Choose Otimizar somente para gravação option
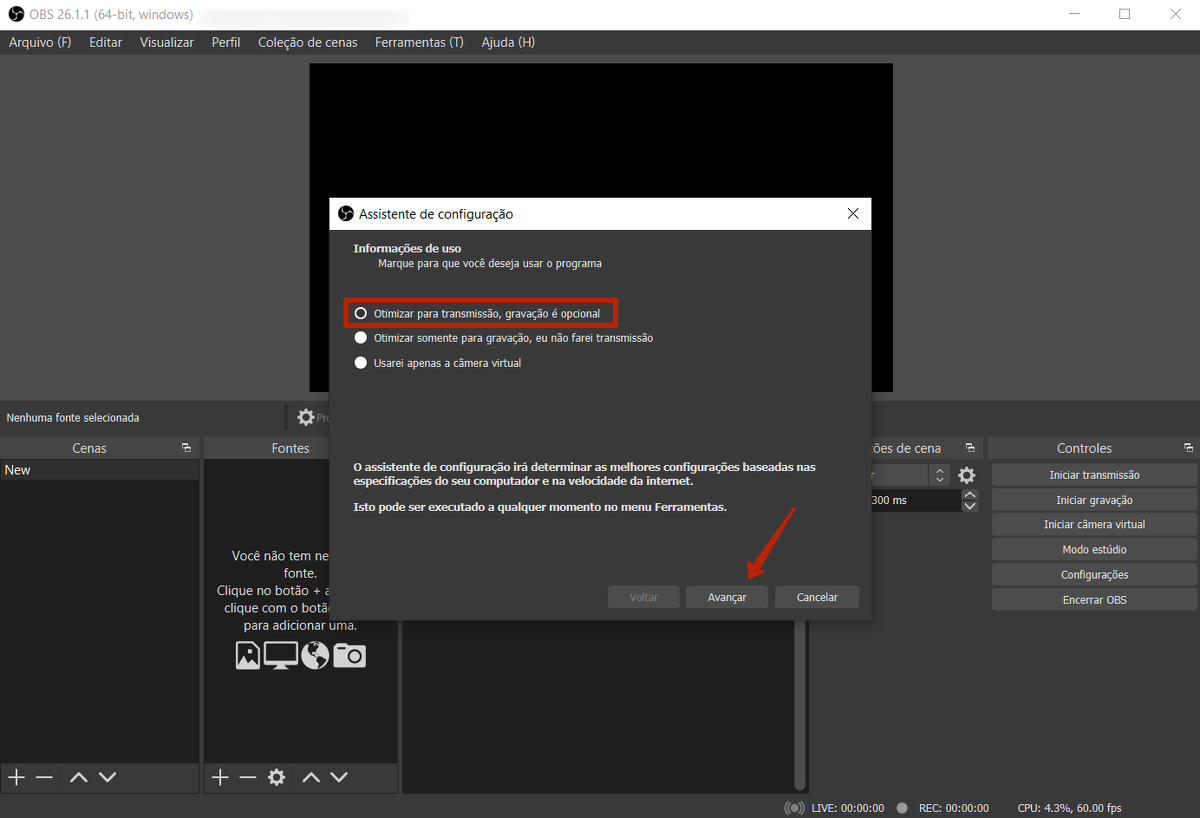Image resolution: width=1200 pixels, height=818 pixels. (x=361, y=338)
